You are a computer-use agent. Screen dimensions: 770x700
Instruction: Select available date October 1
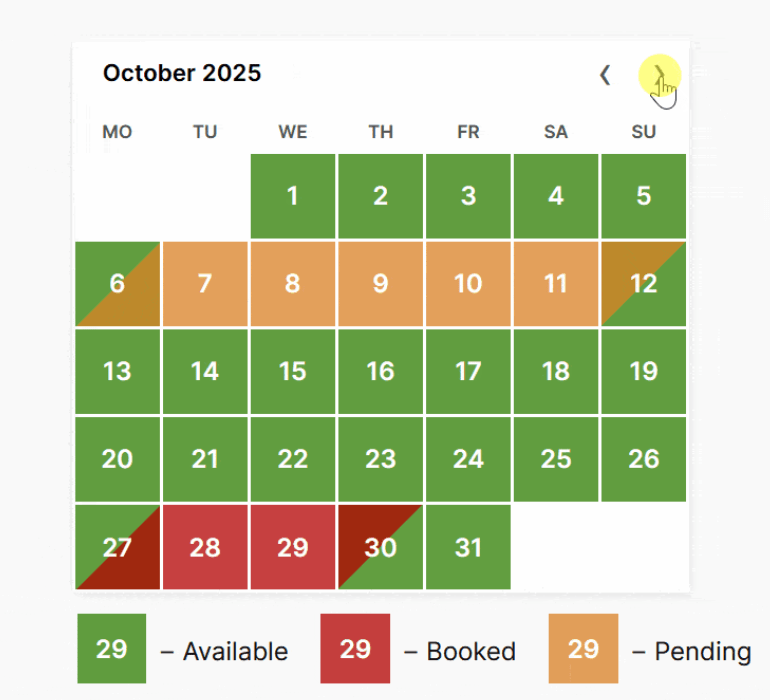(x=293, y=196)
